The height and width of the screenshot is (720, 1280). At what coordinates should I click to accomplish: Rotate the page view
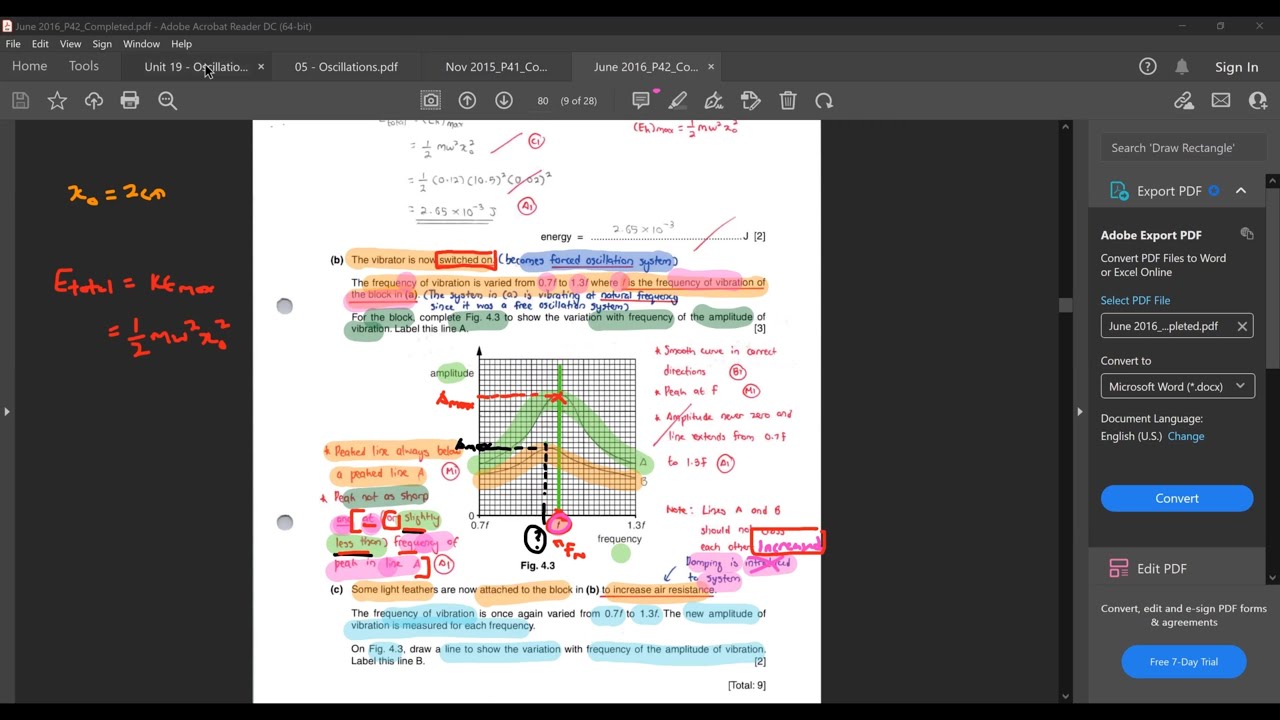824,100
